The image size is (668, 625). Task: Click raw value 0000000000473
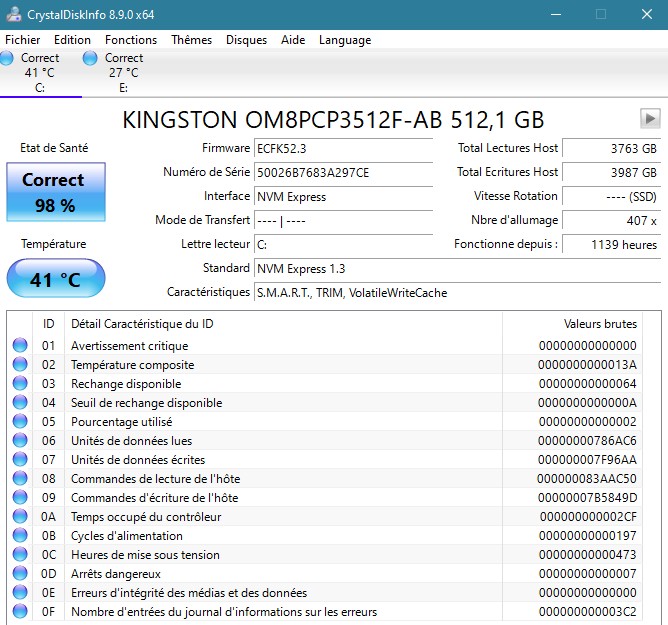[587, 555]
